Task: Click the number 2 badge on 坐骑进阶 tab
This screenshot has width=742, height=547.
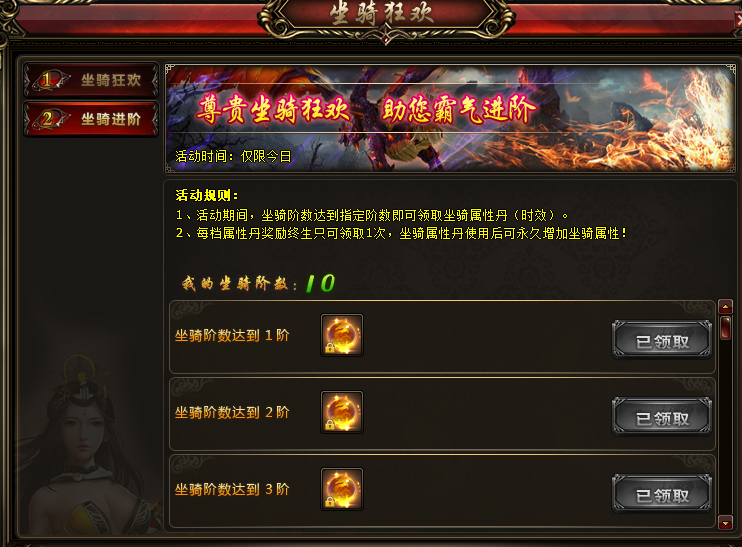Action: pyautogui.click(x=48, y=118)
